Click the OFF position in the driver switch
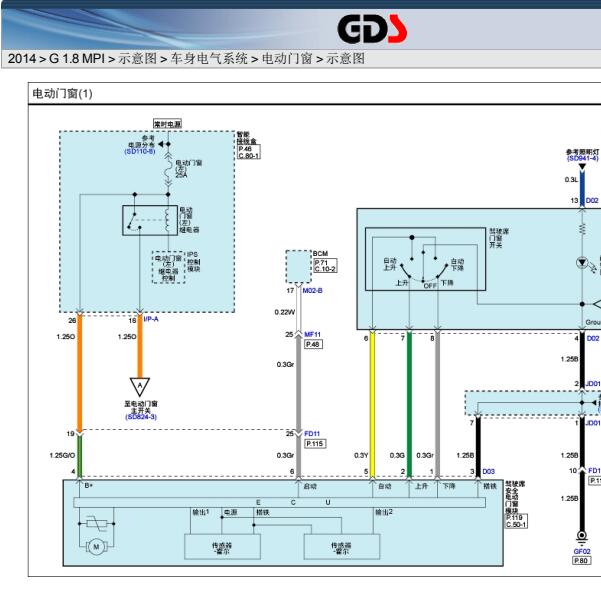601x600 pixels. coord(430,286)
